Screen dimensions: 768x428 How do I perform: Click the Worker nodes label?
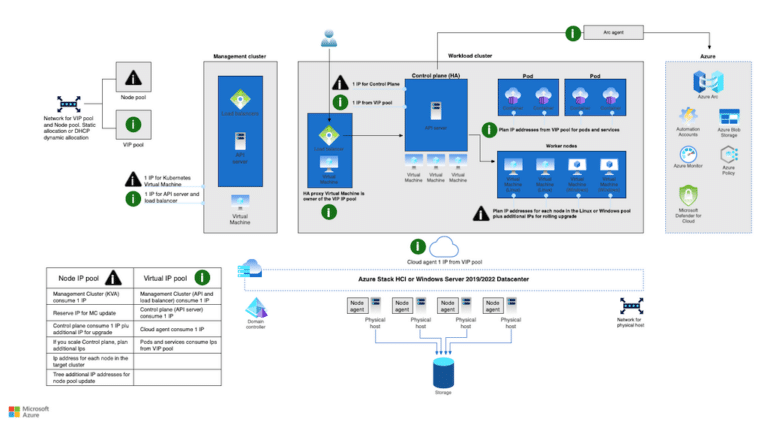tap(561, 146)
